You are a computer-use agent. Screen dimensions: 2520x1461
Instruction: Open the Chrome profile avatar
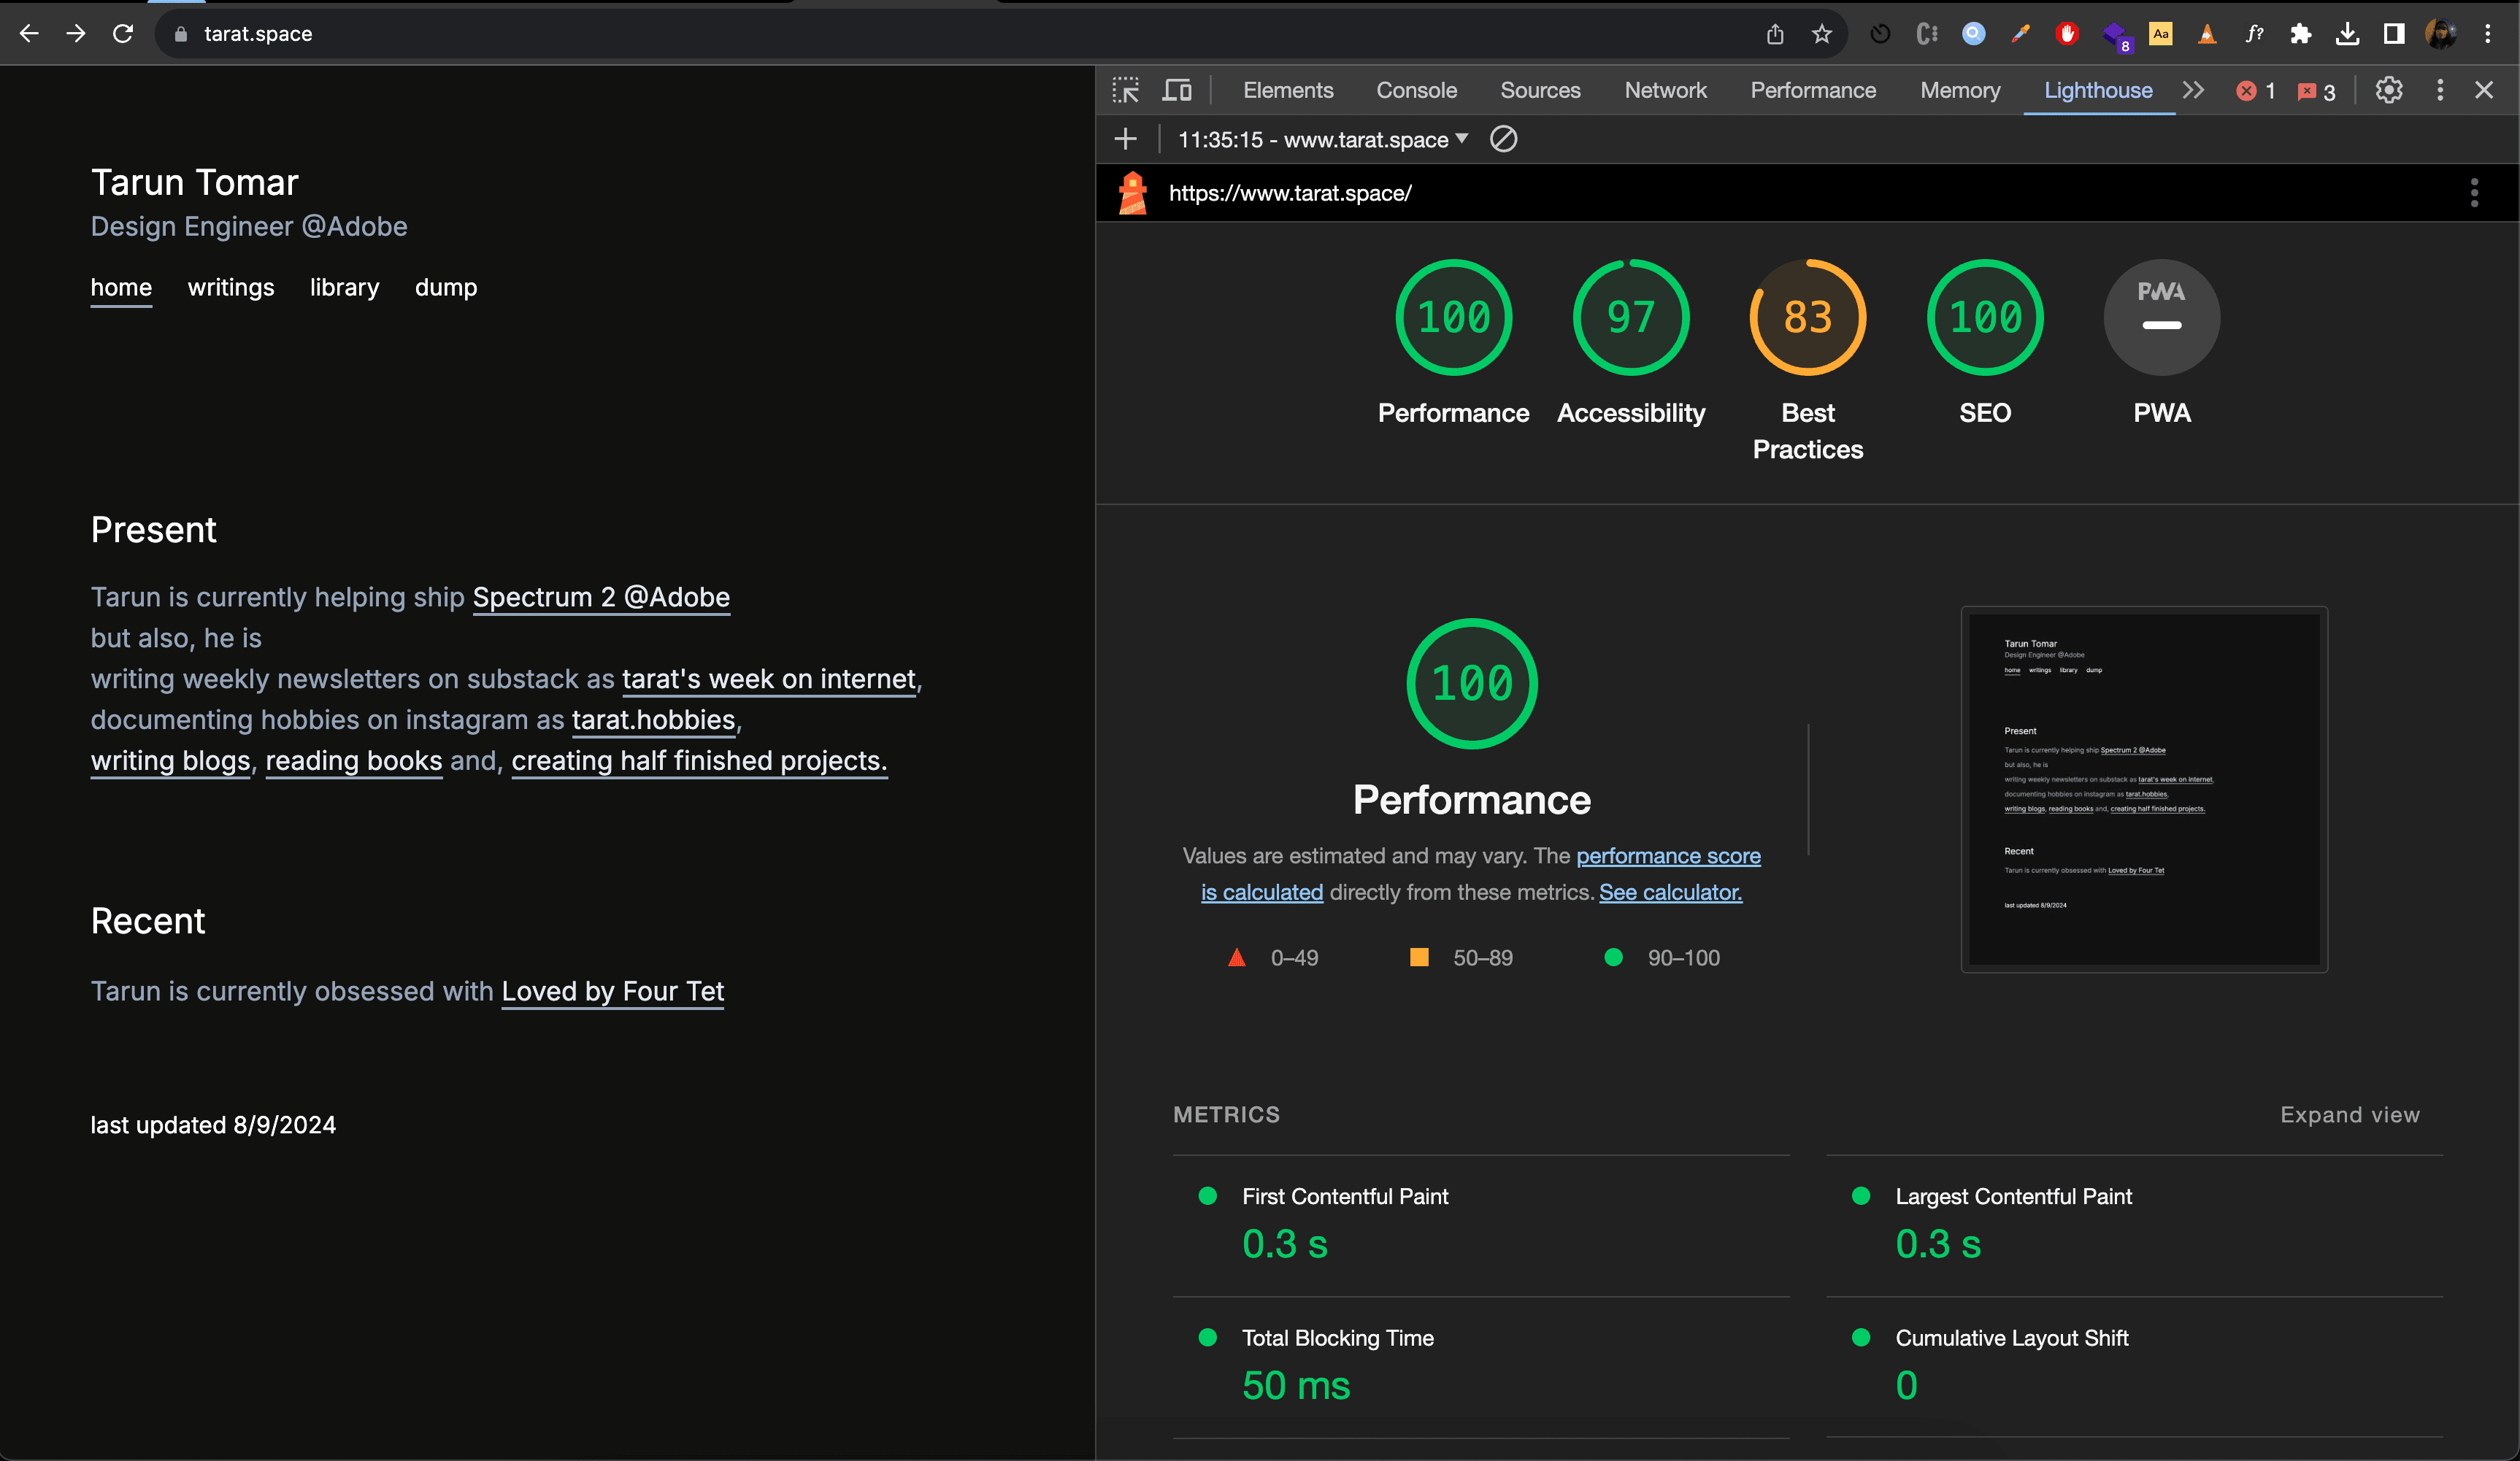(2440, 34)
